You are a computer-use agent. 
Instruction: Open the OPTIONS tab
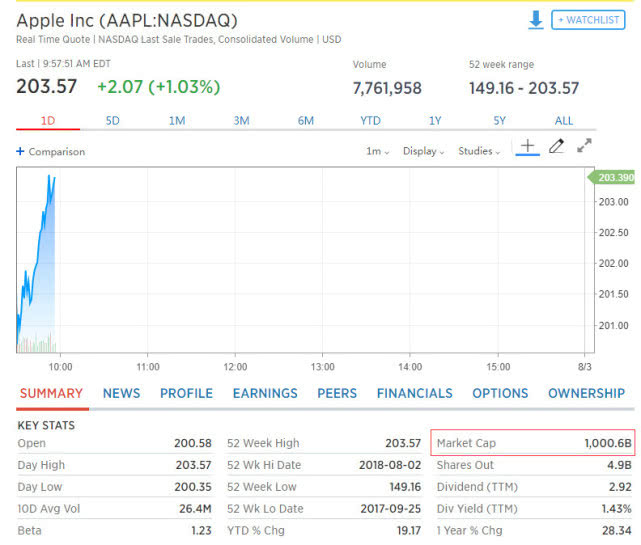tap(500, 393)
